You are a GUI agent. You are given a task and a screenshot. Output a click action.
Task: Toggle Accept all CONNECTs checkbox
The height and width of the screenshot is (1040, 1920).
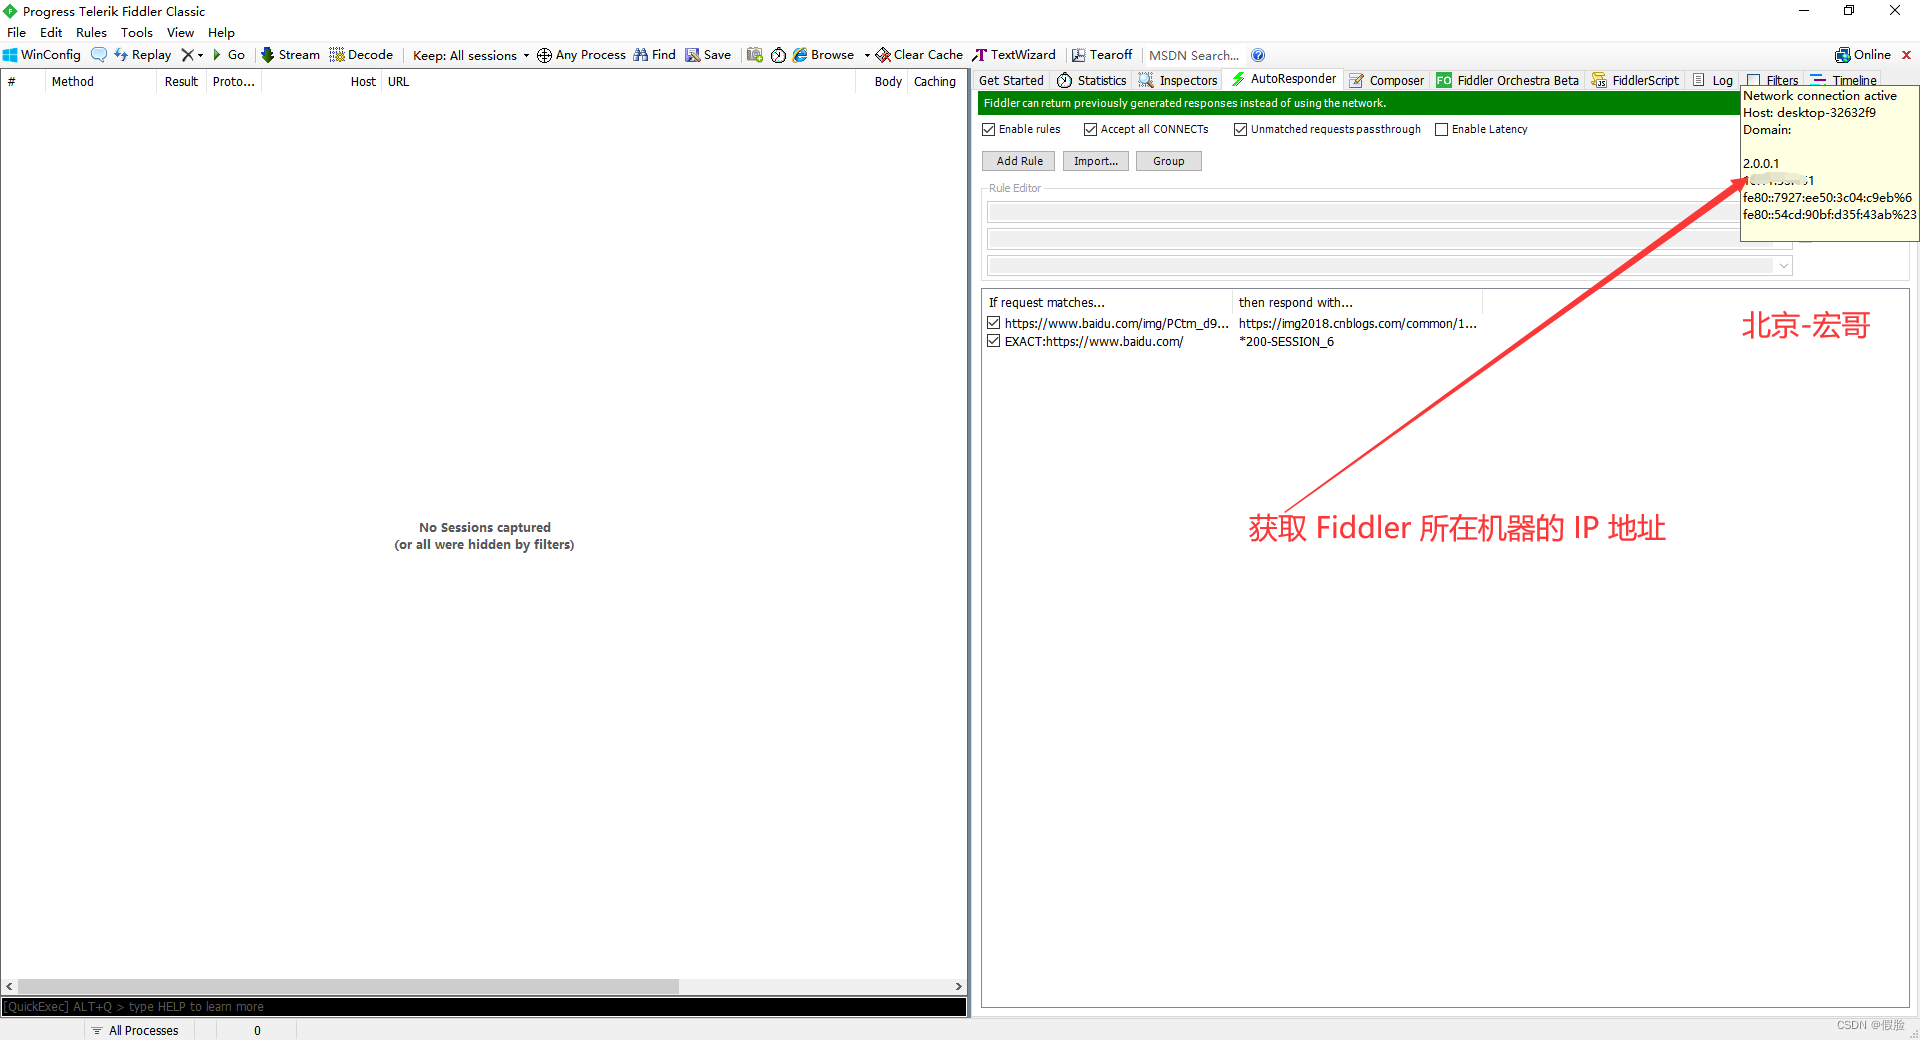pos(1090,129)
